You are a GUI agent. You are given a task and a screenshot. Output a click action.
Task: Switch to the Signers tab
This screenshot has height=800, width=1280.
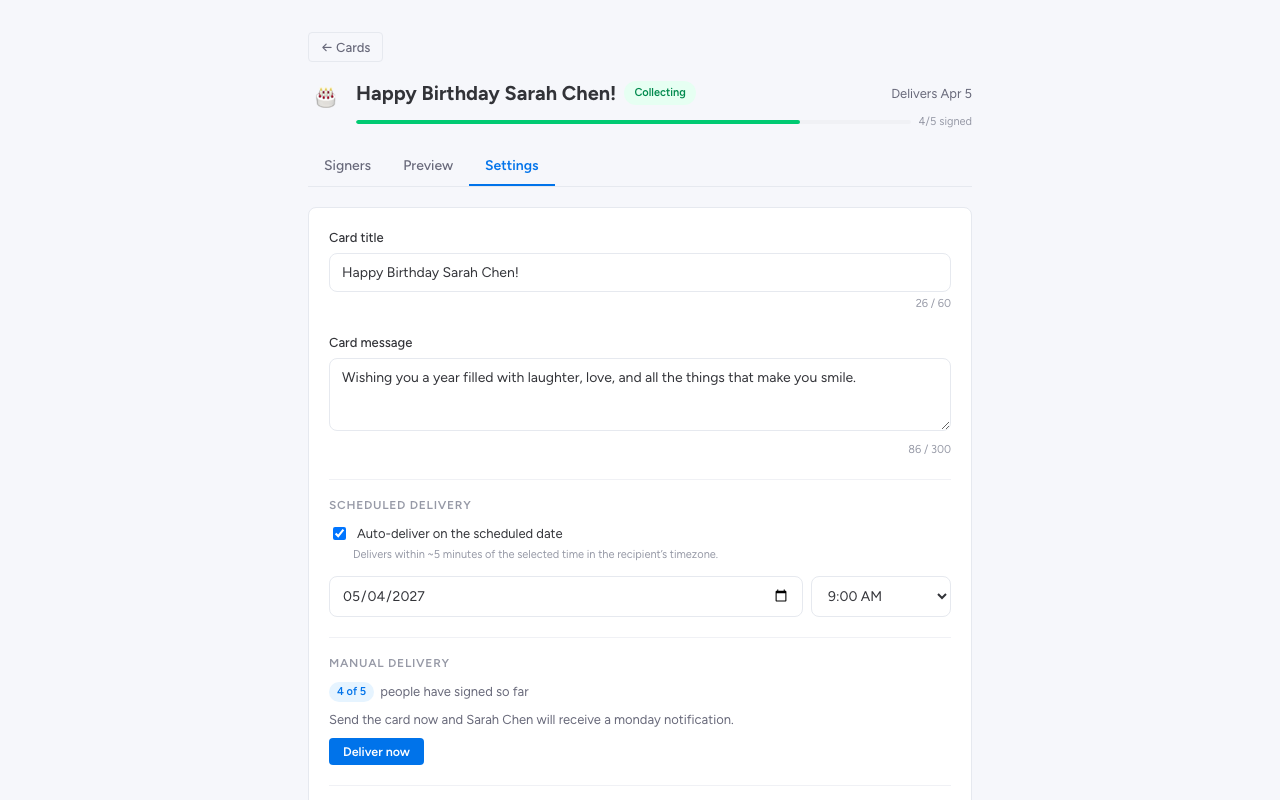click(x=347, y=165)
